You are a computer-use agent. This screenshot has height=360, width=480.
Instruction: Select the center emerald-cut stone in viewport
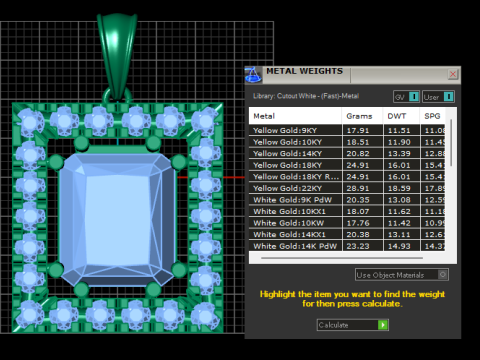tap(118, 219)
